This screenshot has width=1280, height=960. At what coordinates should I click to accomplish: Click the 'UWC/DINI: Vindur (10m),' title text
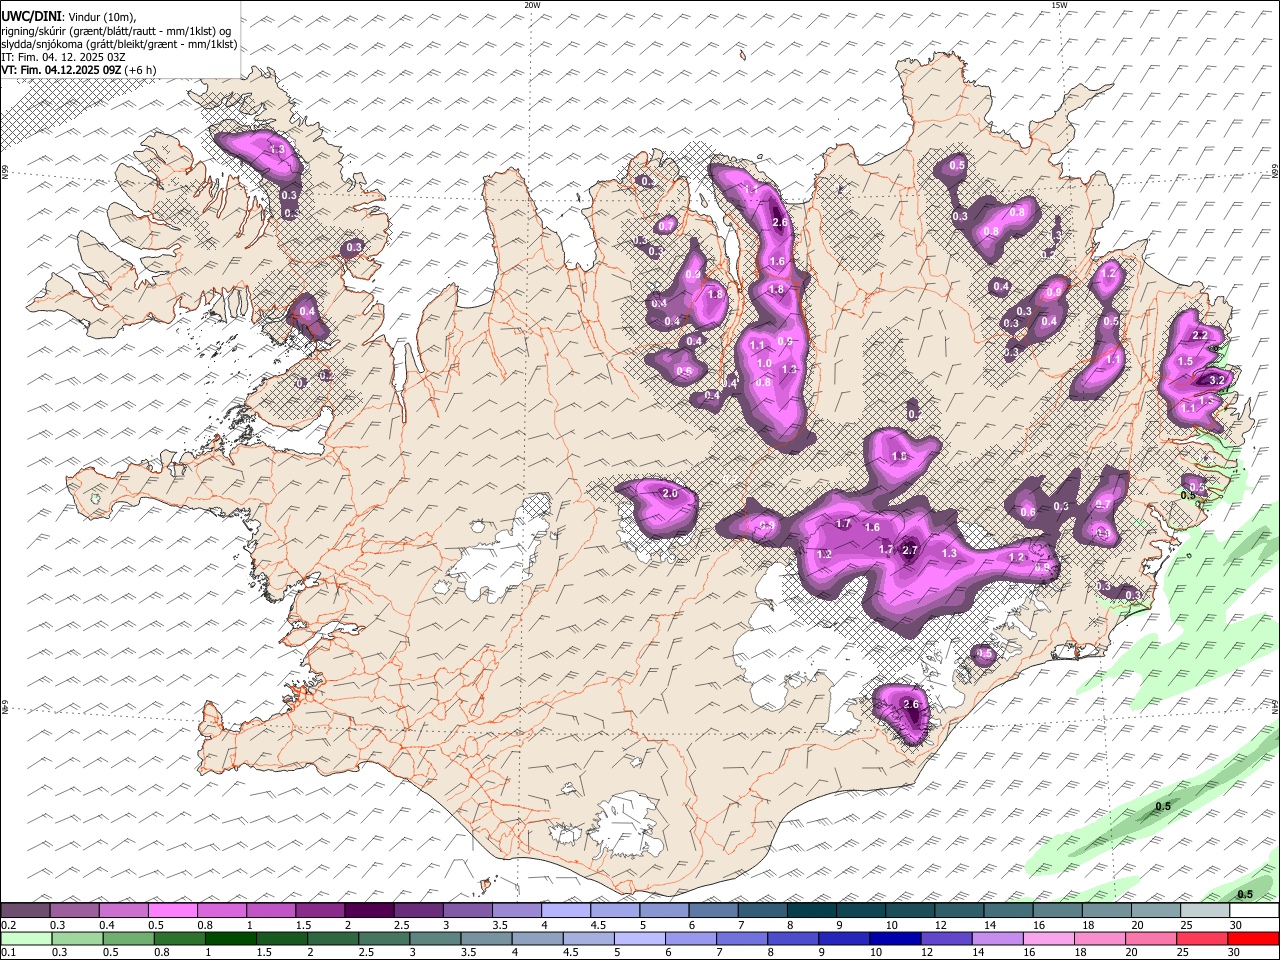coord(68,17)
